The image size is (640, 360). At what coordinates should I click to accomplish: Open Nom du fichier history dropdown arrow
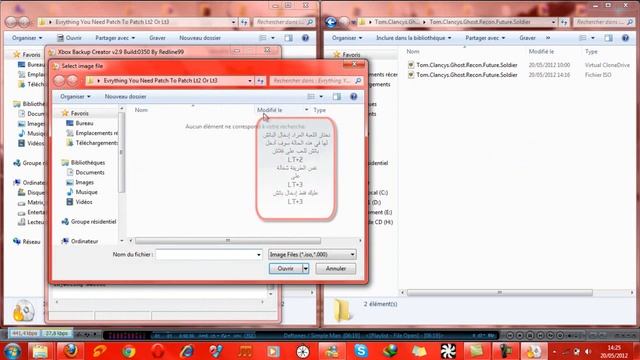tap(259, 255)
